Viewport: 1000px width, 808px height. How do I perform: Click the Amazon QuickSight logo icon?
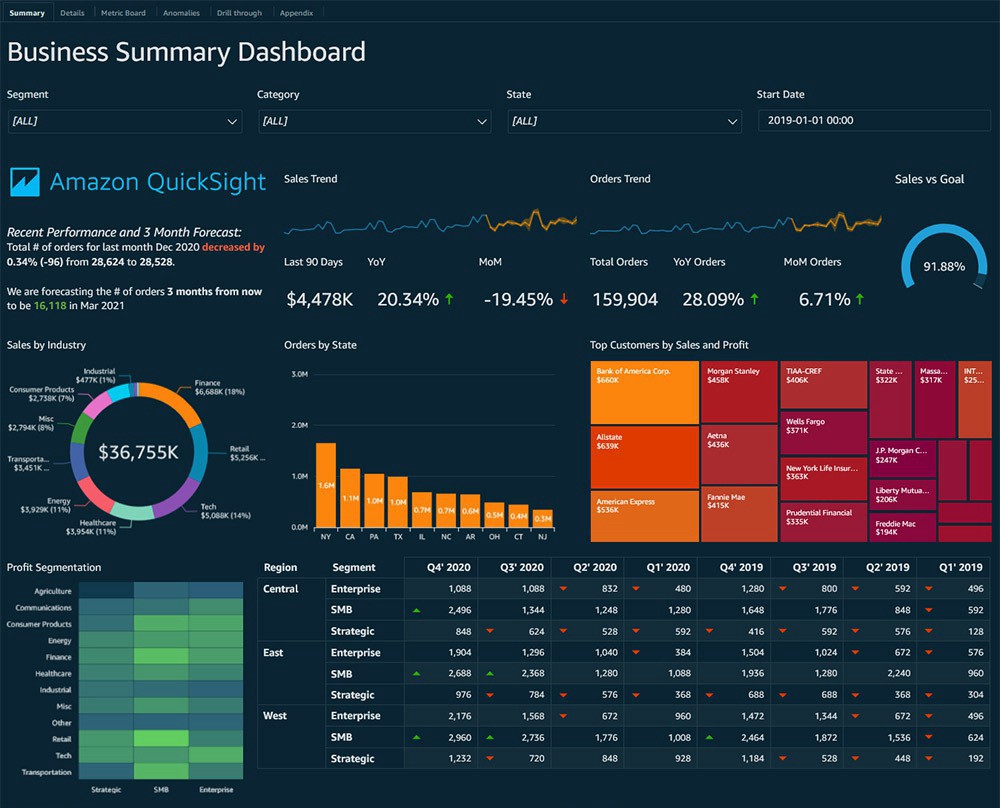(25, 182)
